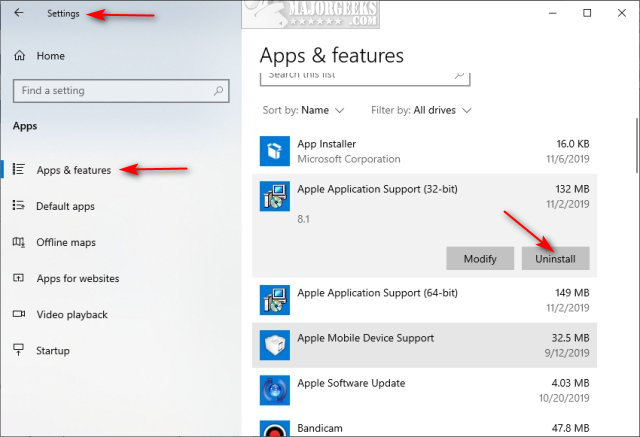Click the Video playback camera icon
This screenshot has width=640, height=437.
click(x=19, y=314)
